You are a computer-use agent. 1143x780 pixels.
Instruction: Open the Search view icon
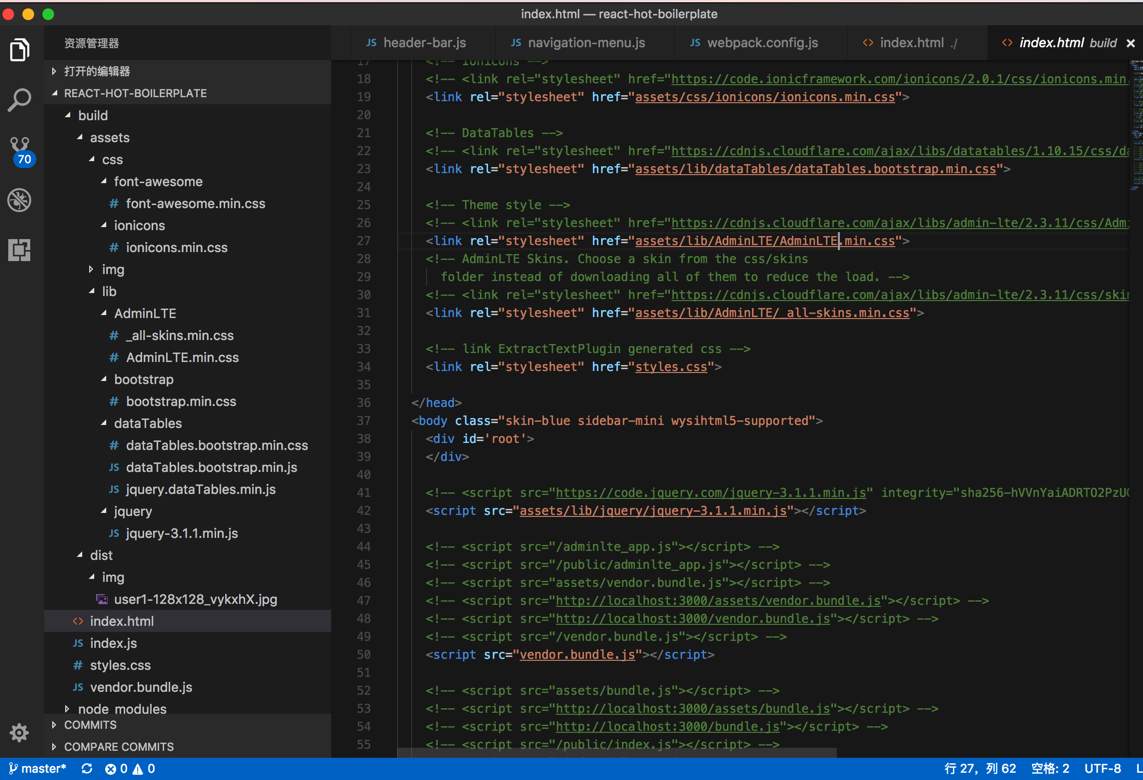(20, 100)
